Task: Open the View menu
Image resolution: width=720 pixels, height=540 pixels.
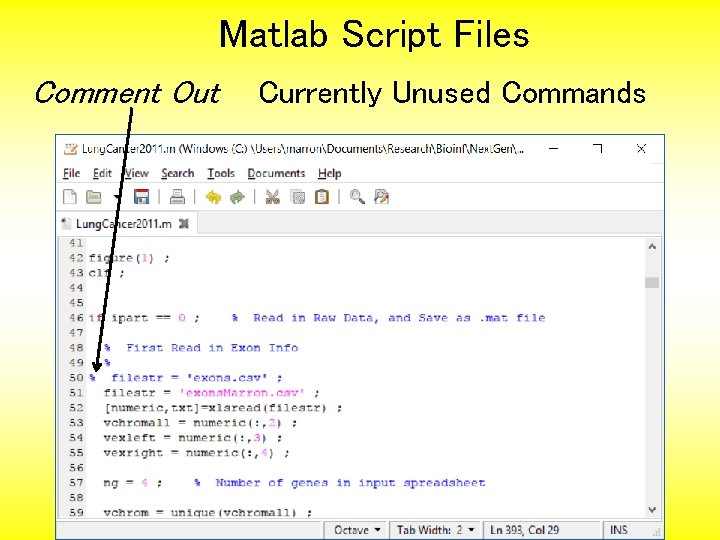Action: pyautogui.click(x=136, y=173)
